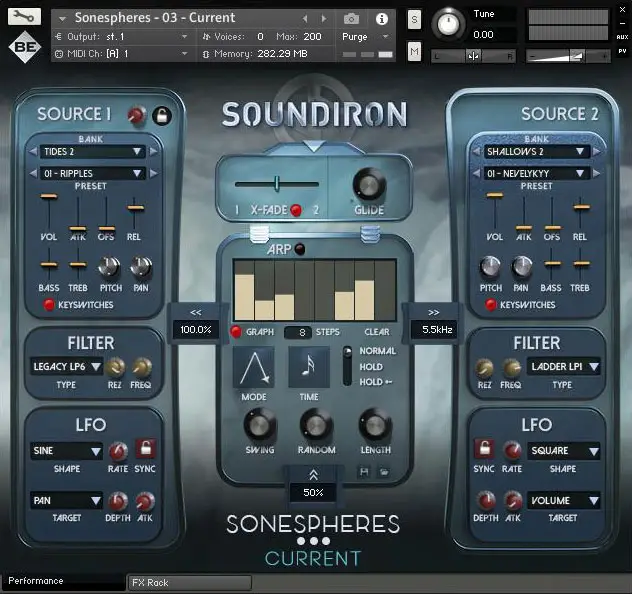Click the Source 2 REL slider
The image size is (632, 594).
pos(582,212)
